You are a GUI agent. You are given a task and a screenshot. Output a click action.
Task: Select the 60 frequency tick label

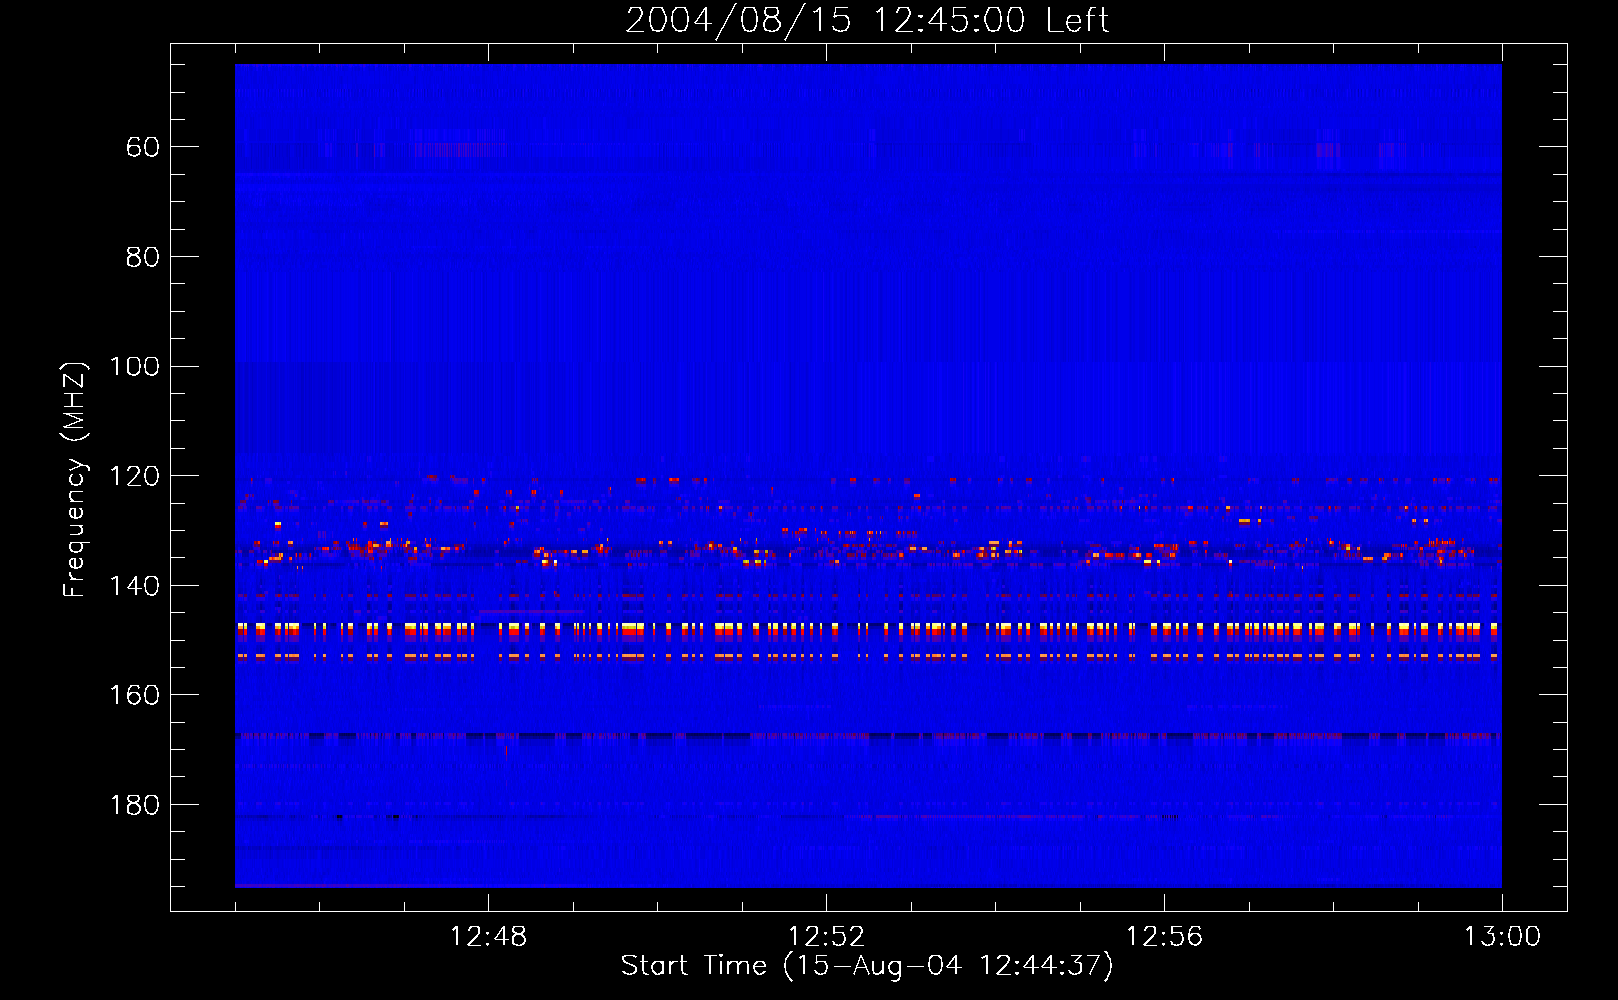[142, 147]
